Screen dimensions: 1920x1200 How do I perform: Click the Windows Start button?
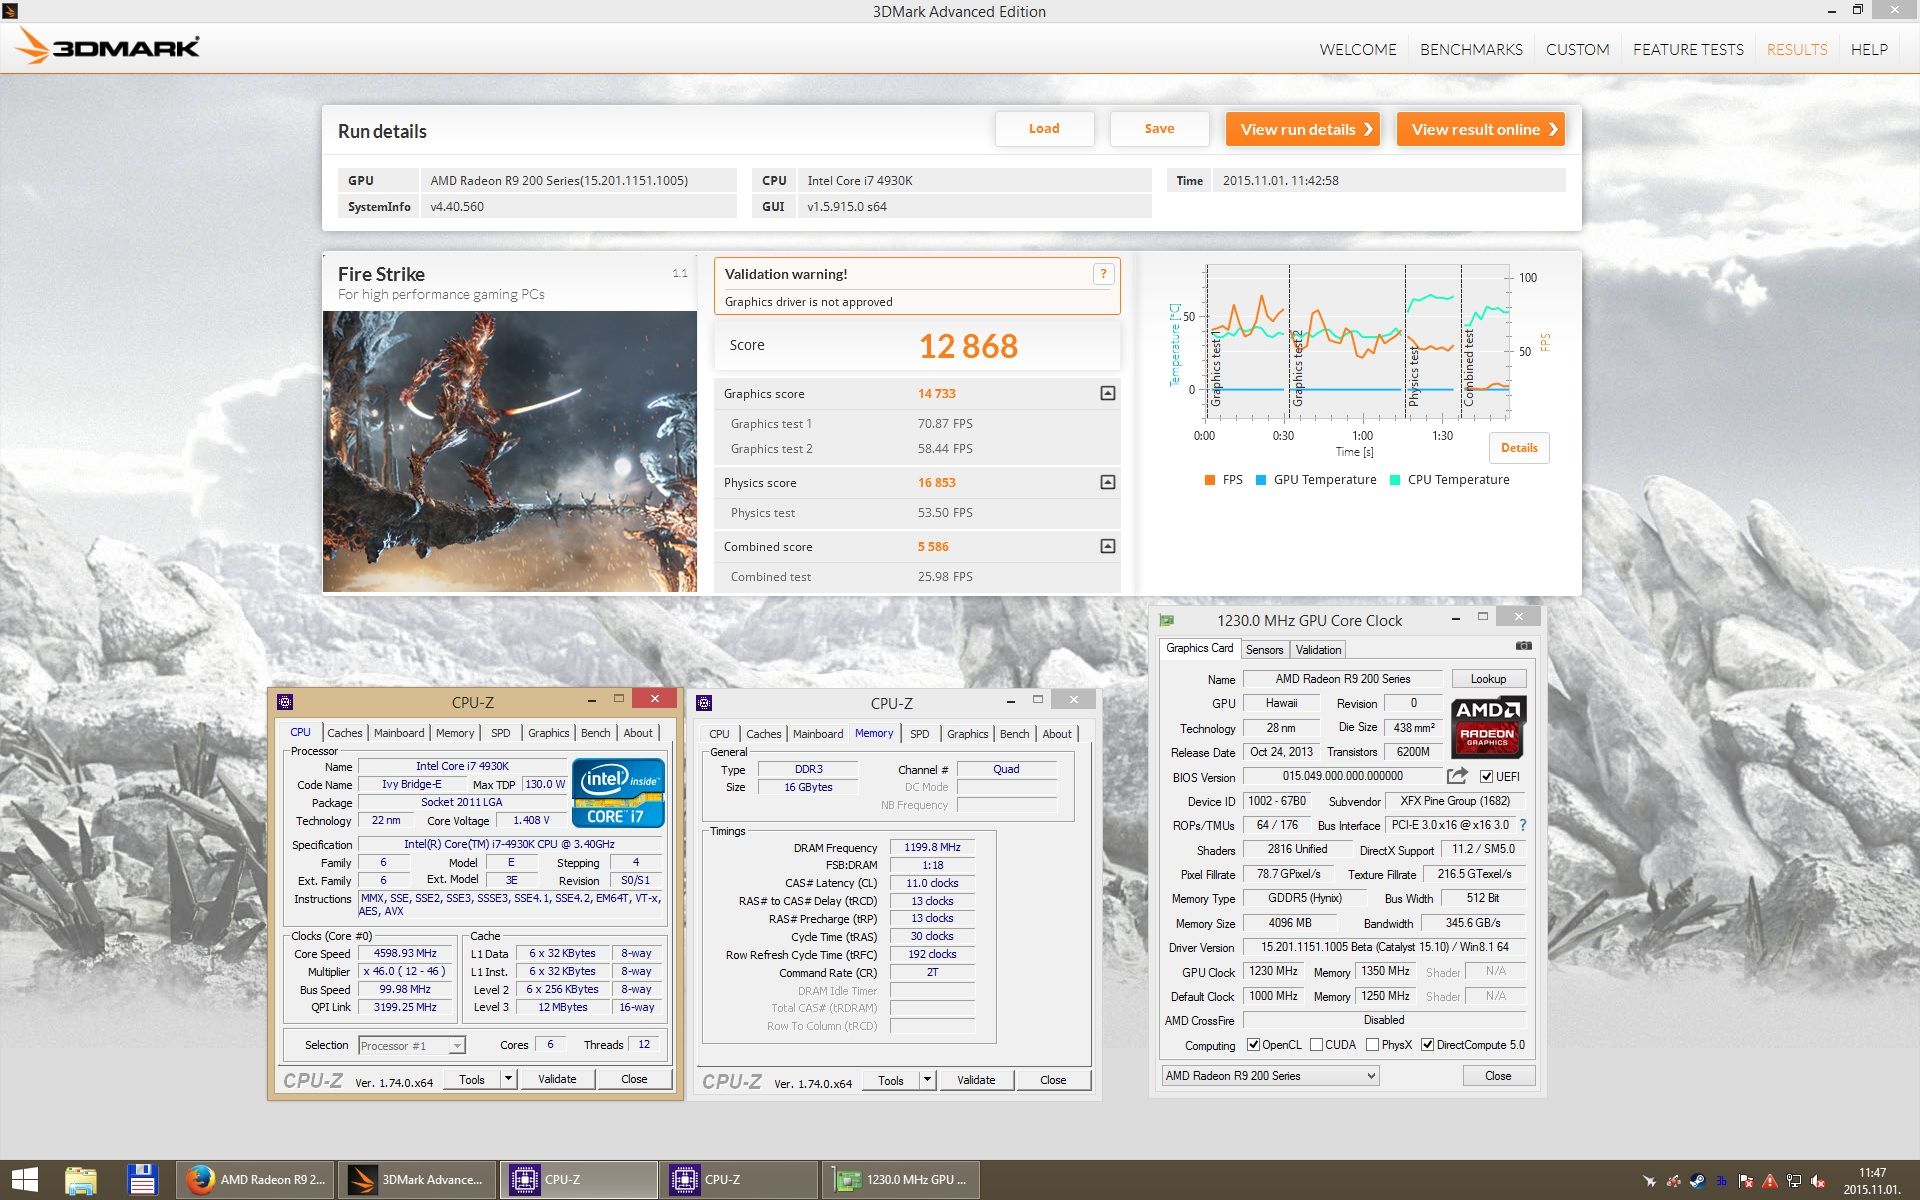tap(24, 1180)
